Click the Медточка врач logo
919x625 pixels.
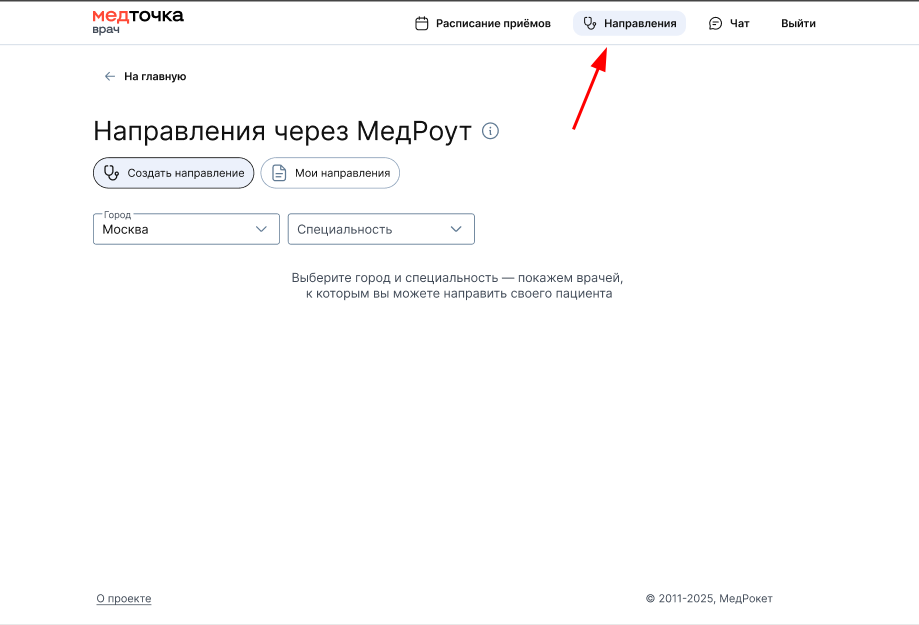(x=138, y=21)
